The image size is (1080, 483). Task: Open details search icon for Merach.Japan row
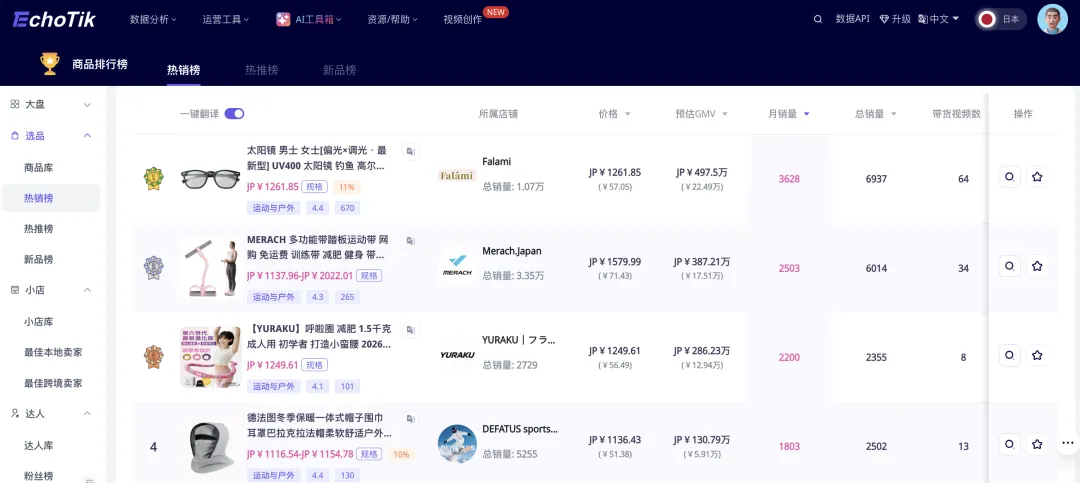(1009, 266)
